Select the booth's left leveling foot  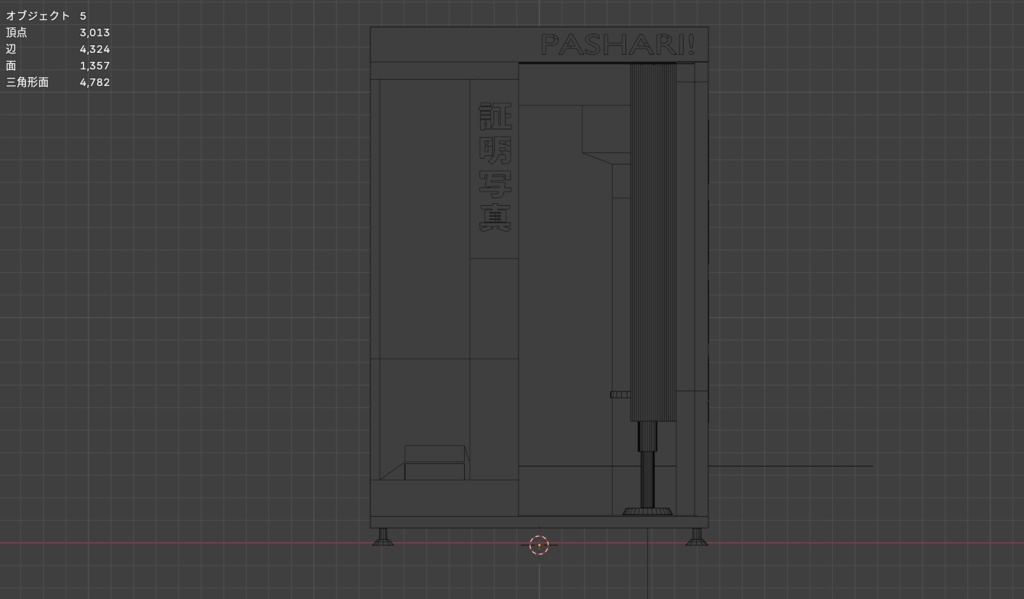383,537
